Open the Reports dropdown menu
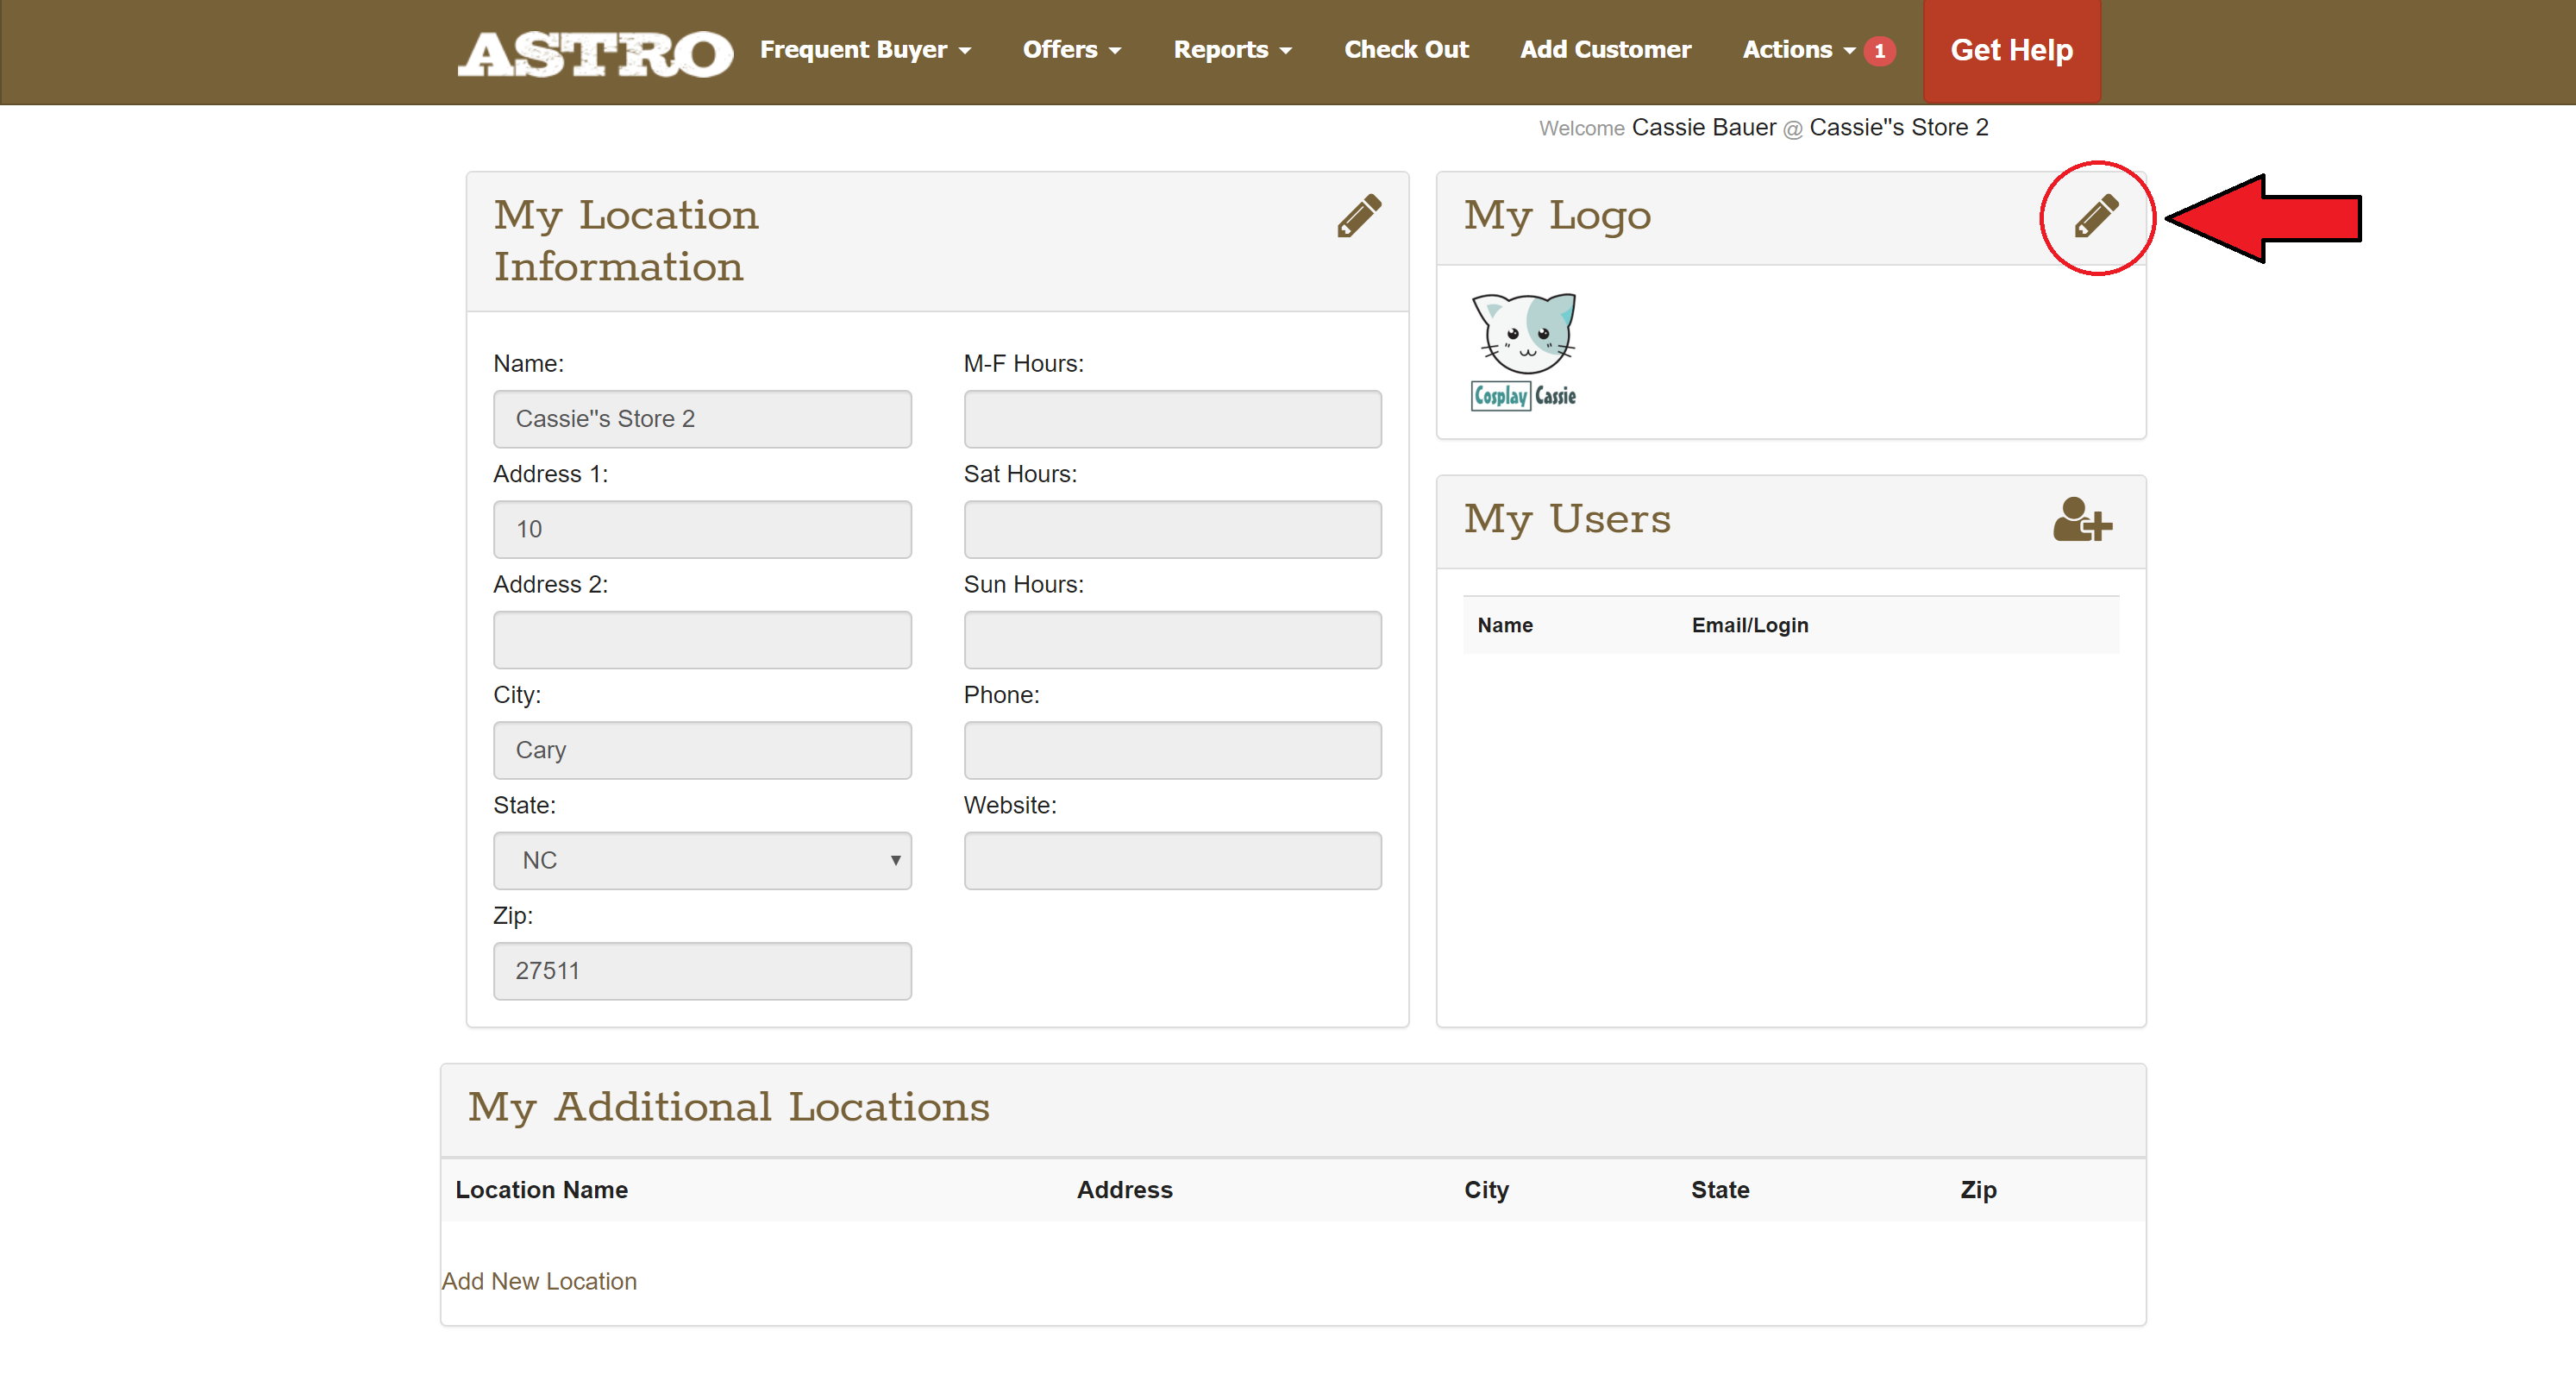 1232,50
